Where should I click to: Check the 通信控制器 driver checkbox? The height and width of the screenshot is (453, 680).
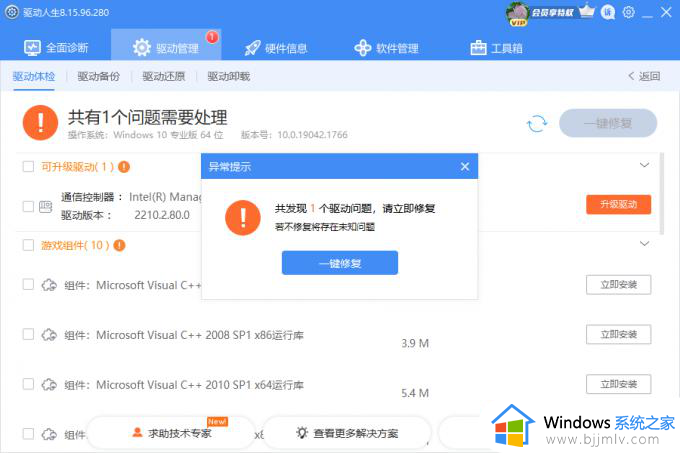tap(28, 206)
